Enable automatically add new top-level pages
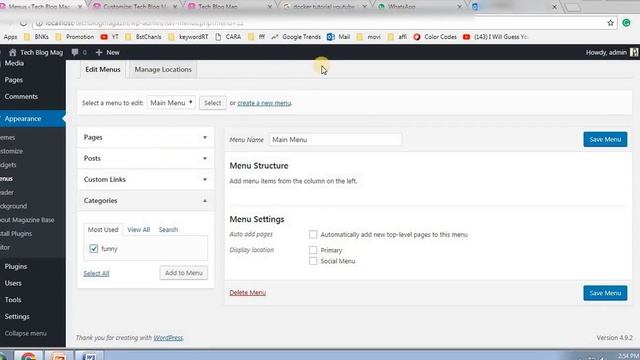Viewport: 640px width, 360px height. 313,234
